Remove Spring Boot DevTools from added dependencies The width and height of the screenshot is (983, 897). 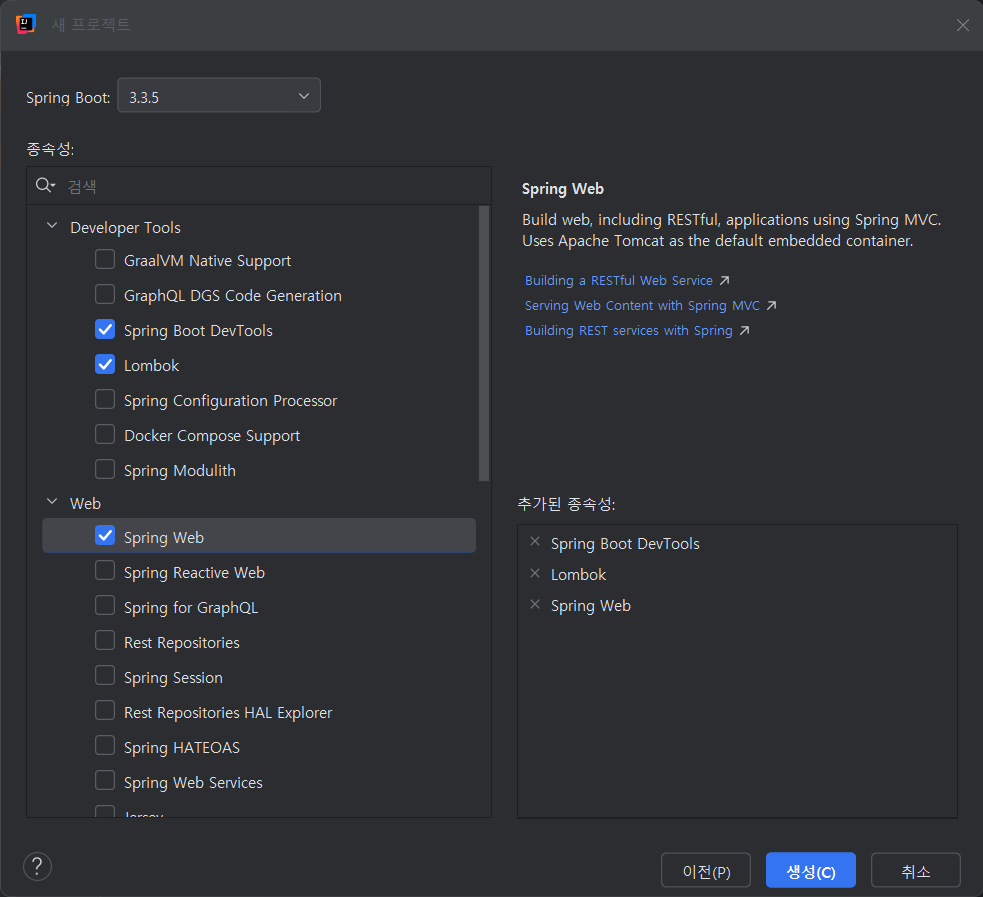535,543
